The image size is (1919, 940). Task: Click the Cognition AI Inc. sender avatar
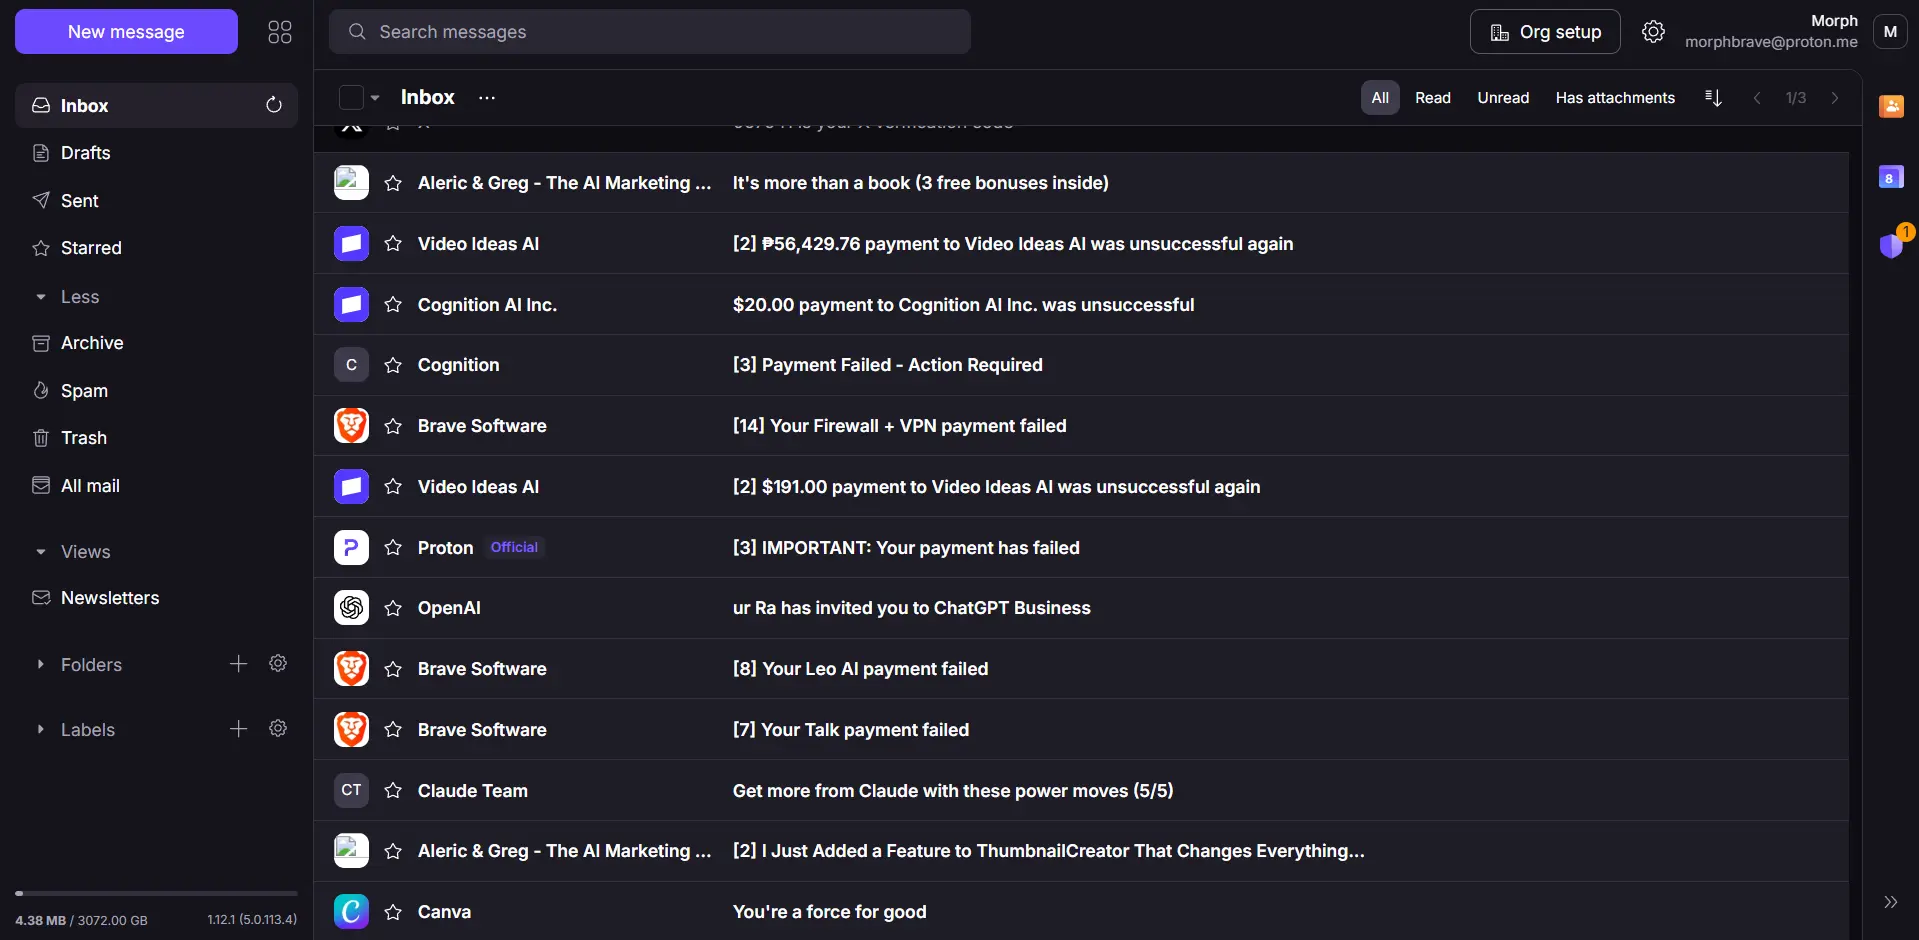(351, 305)
